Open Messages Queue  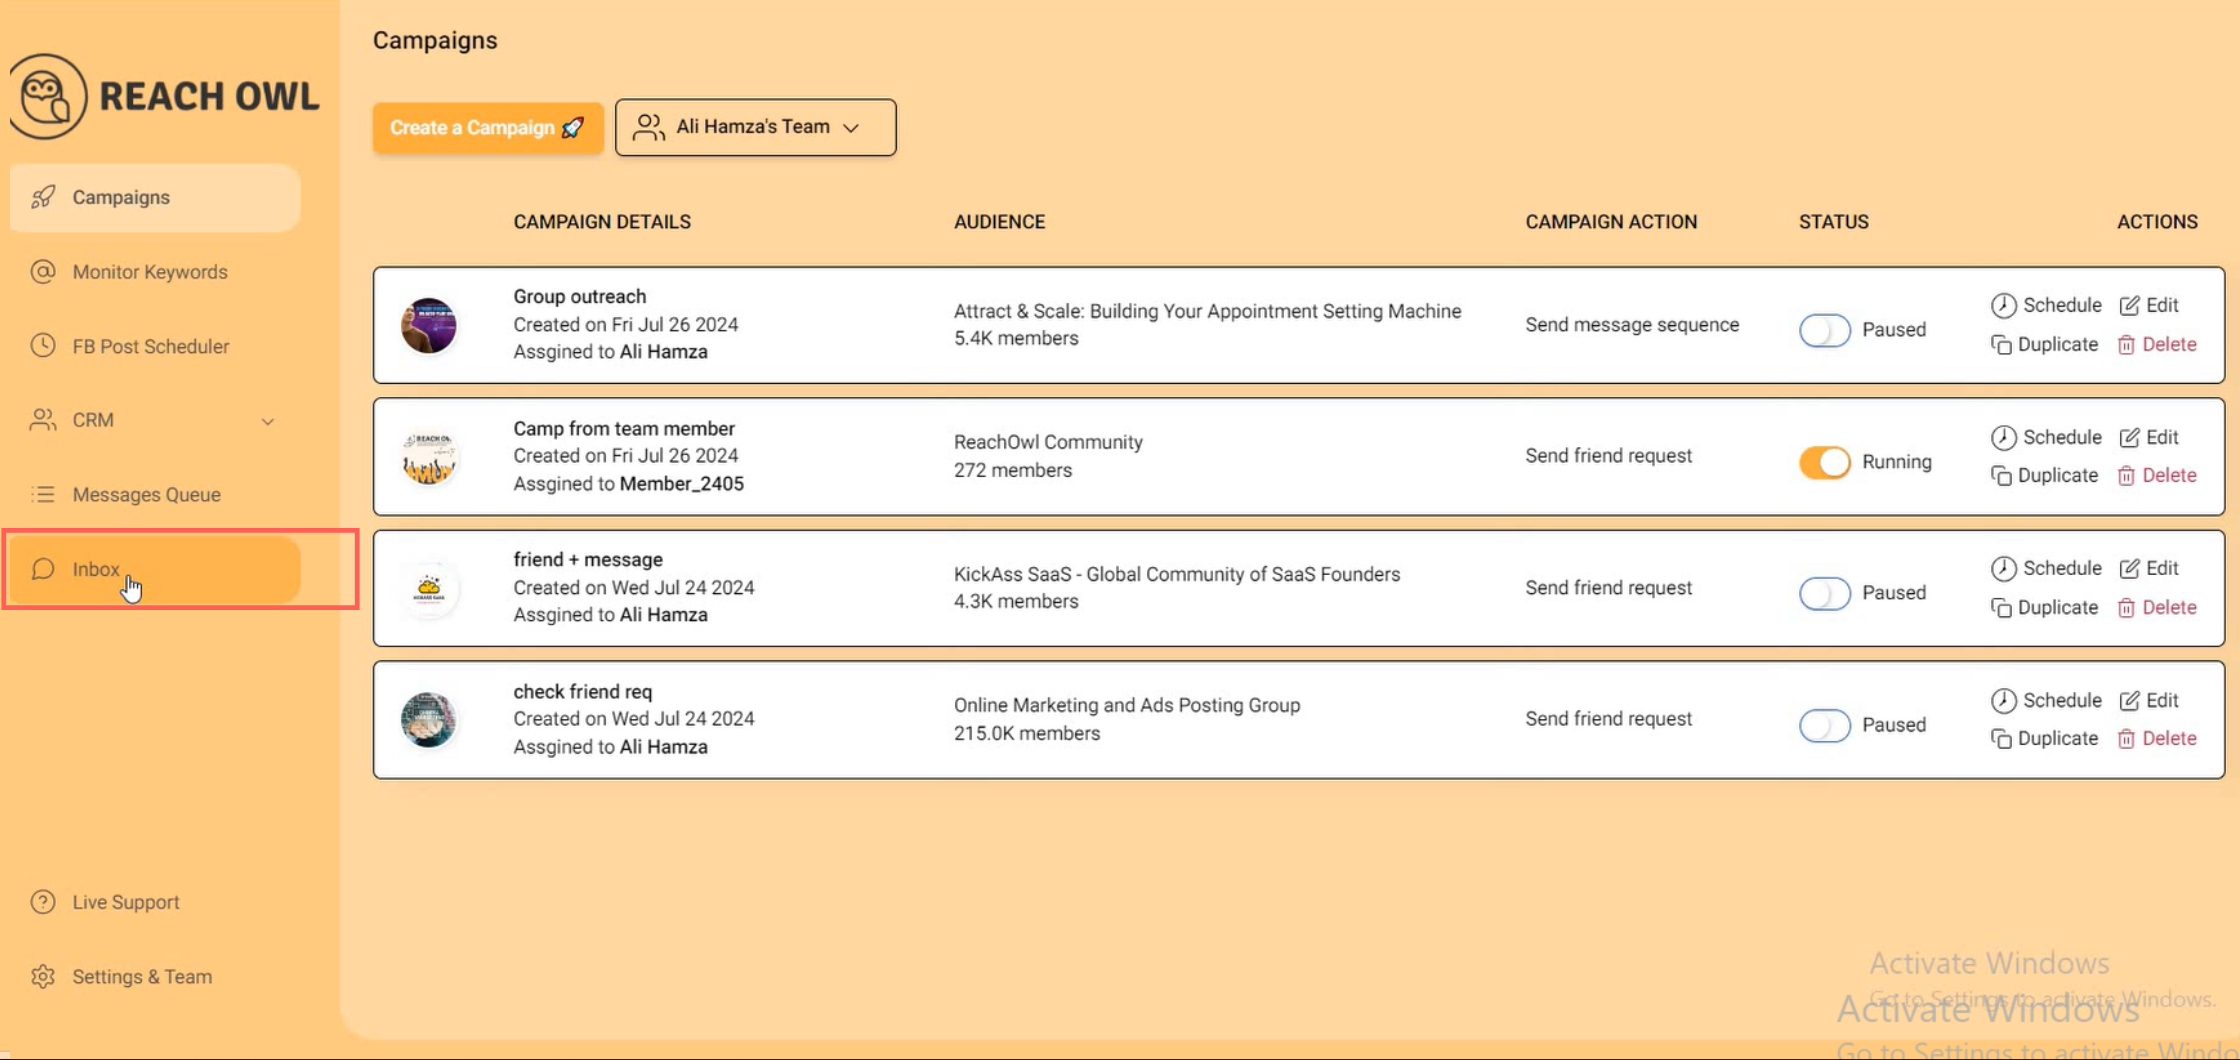(155, 494)
